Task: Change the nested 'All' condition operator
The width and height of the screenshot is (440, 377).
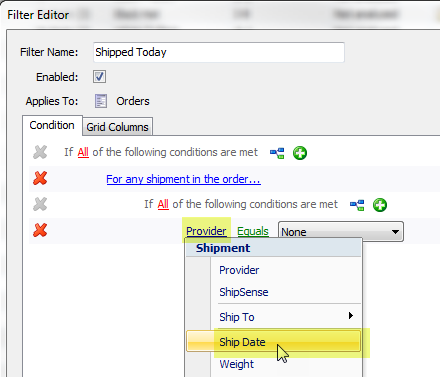Action: point(163,204)
